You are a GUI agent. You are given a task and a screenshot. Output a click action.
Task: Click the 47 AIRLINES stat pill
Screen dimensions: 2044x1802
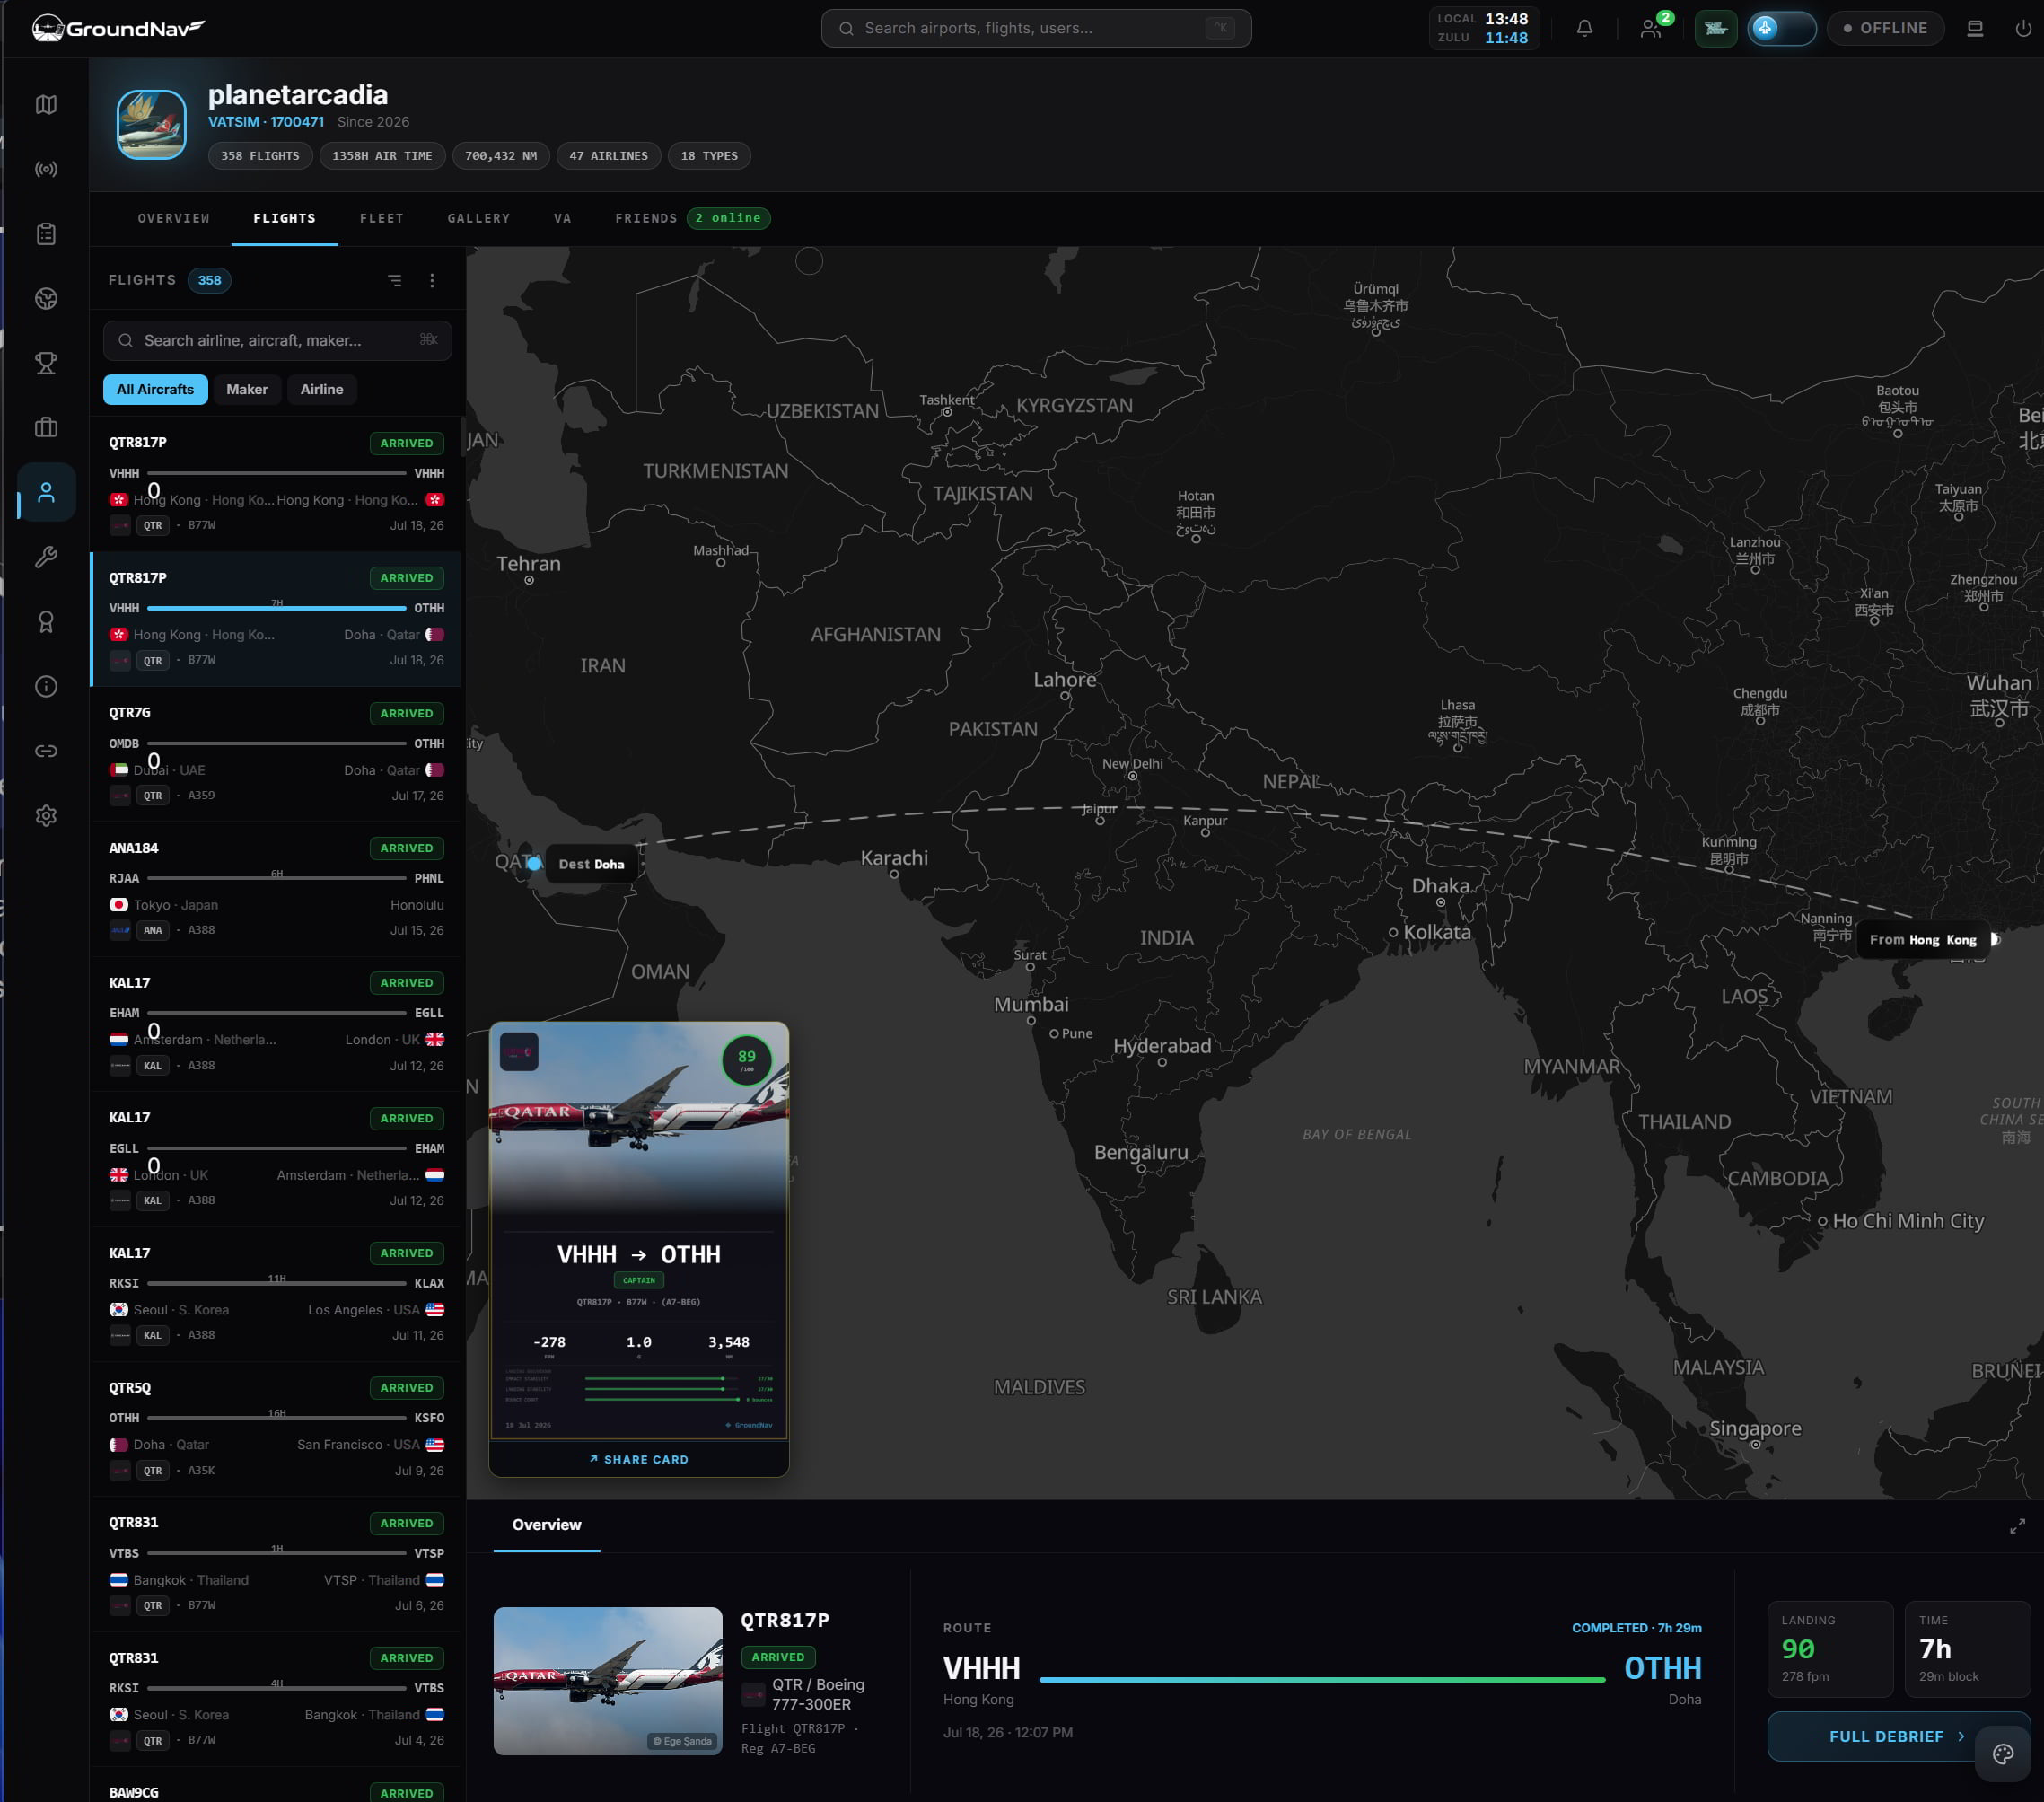click(x=609, y=156)
